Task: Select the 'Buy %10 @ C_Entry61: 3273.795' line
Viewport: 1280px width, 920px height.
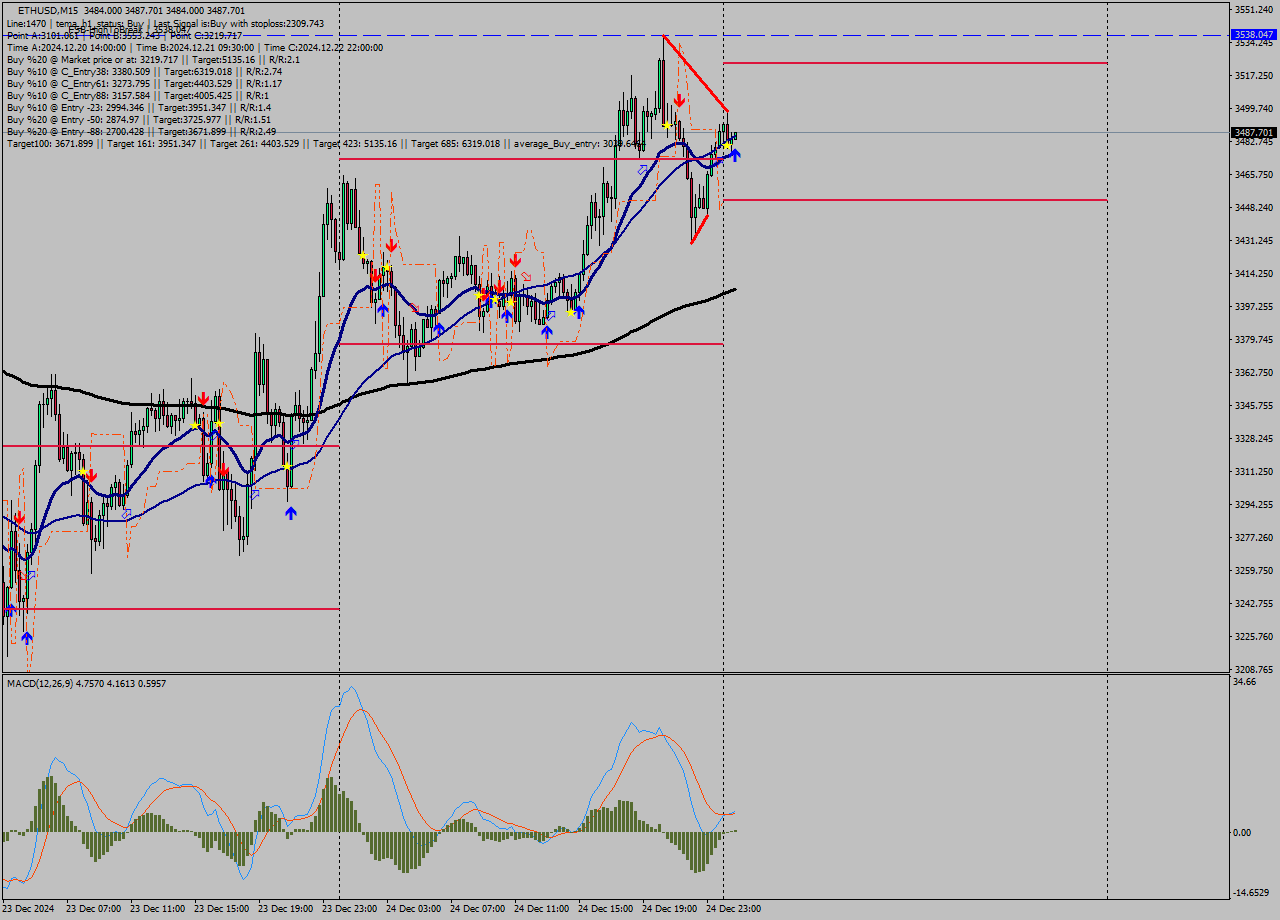Action: point(144,83)
